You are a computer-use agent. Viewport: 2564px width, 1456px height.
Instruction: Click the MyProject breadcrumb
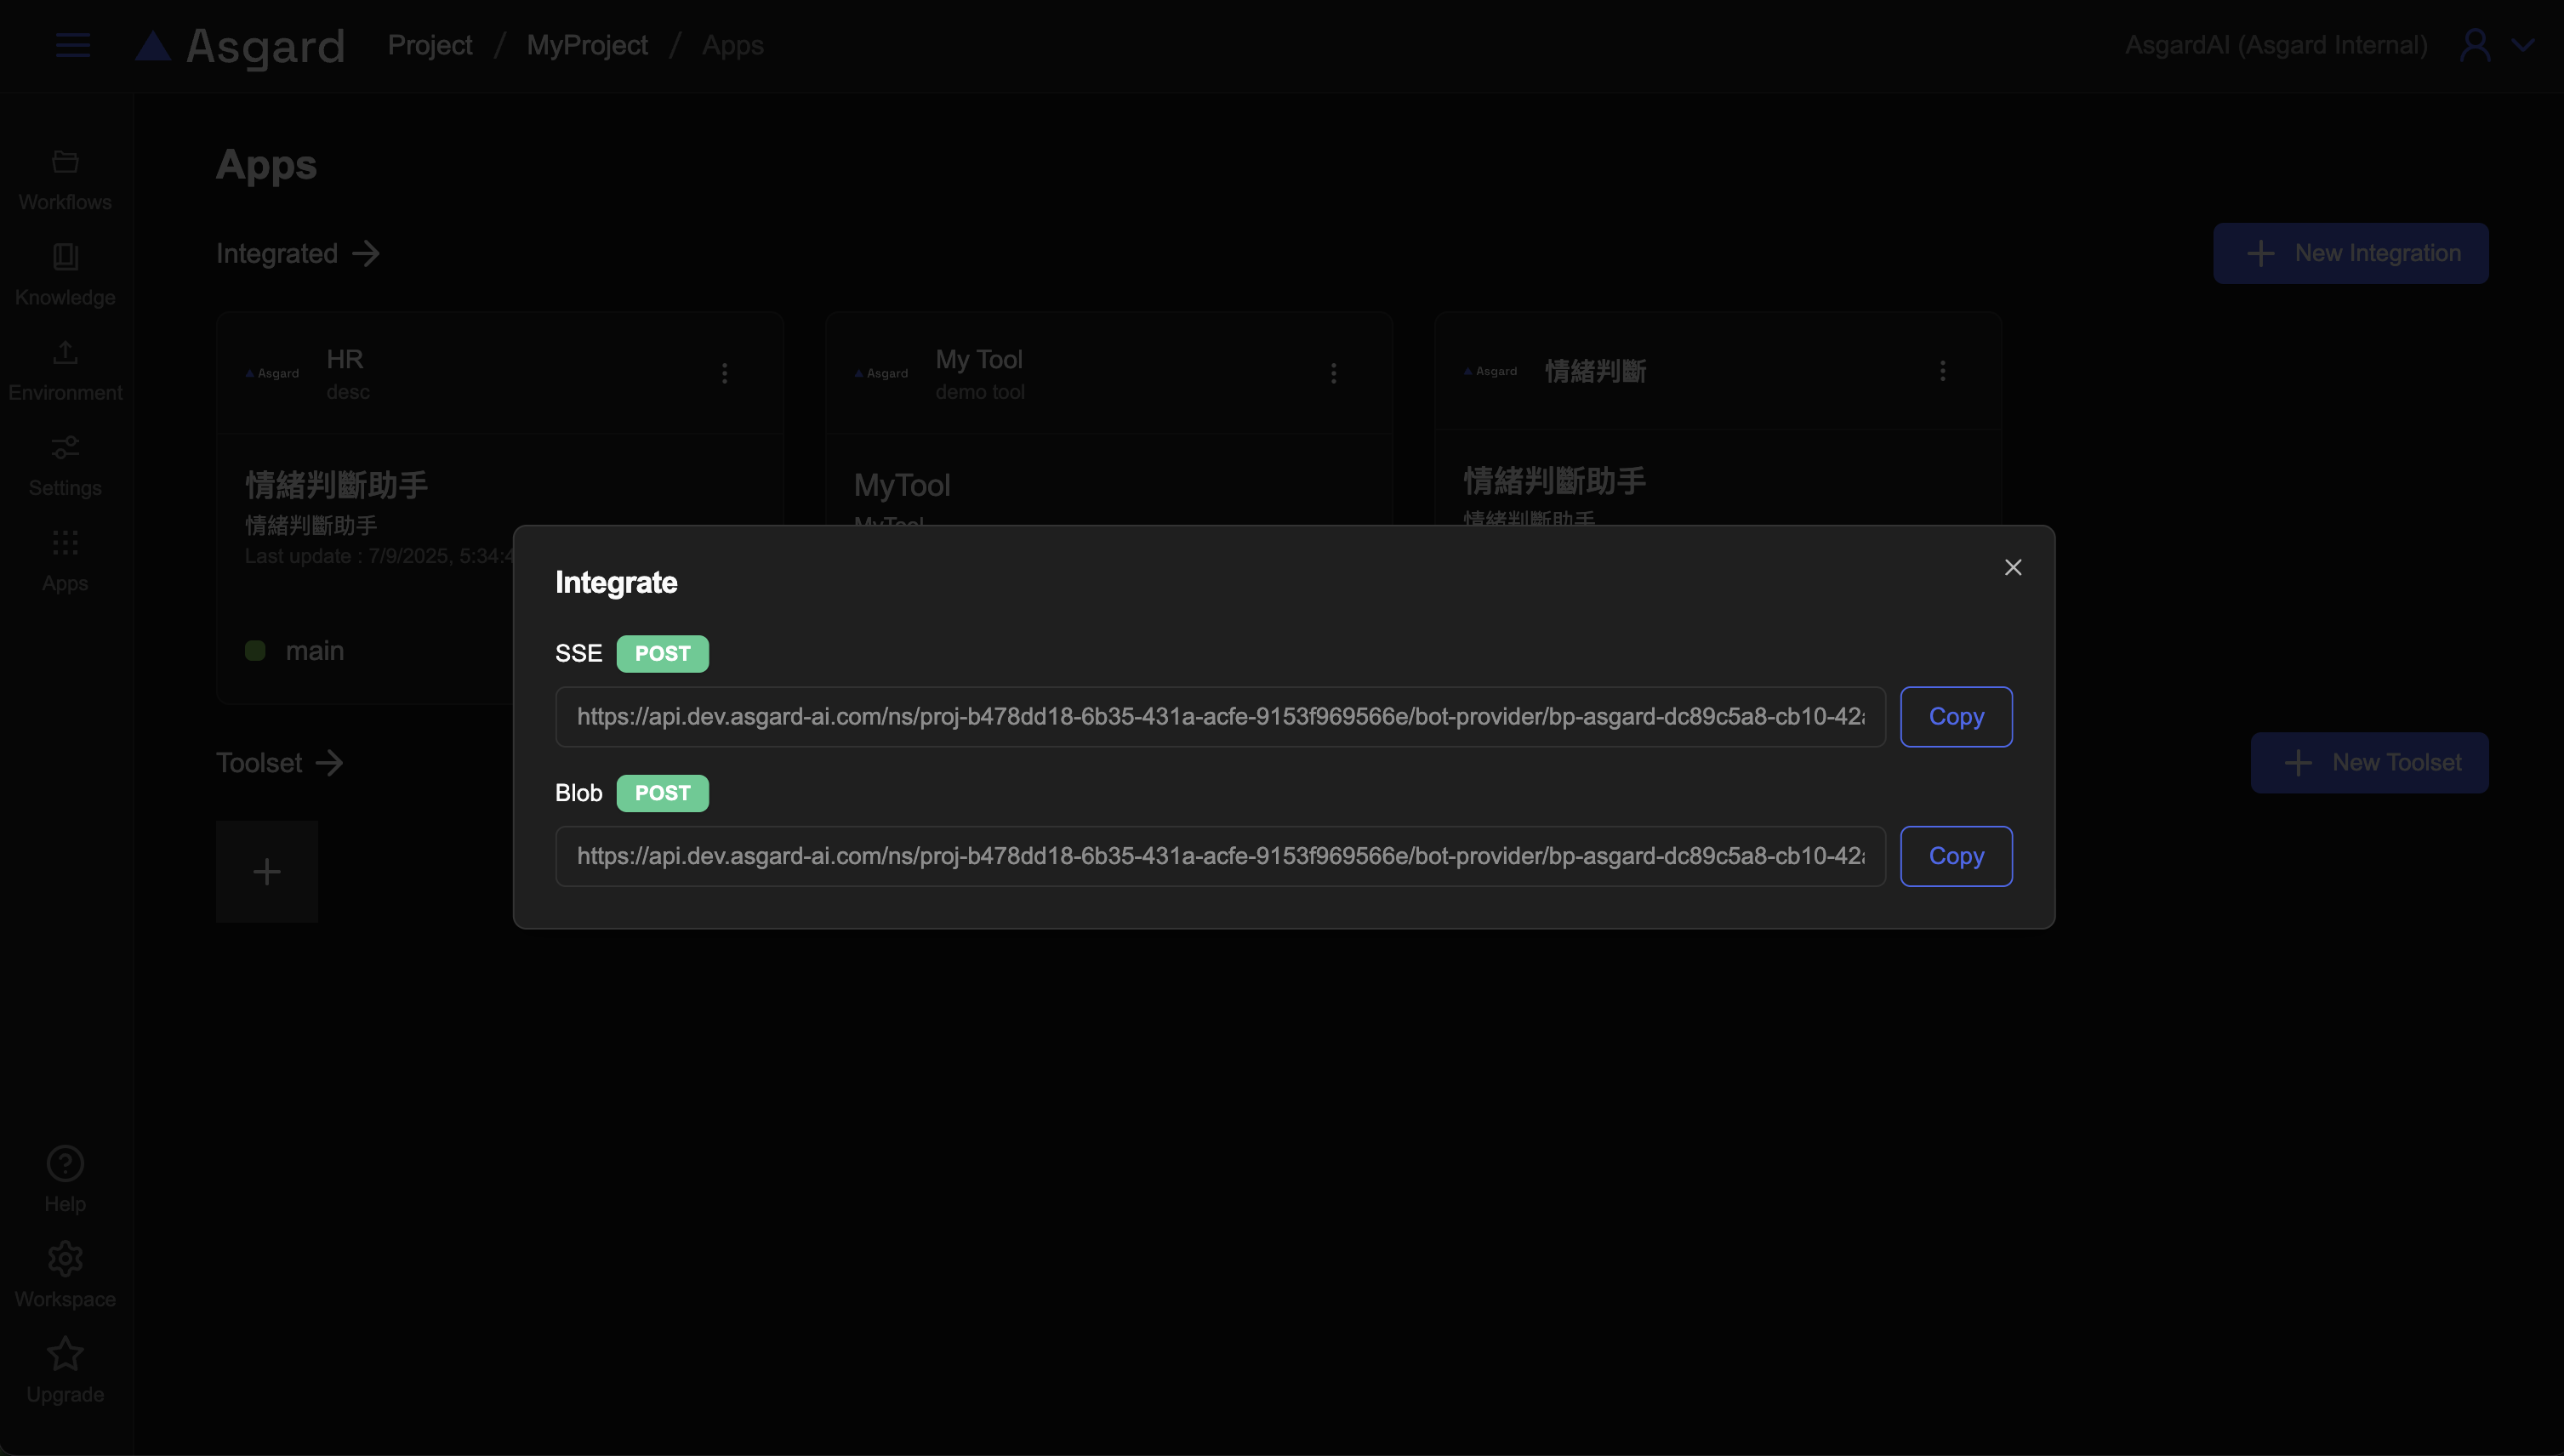(x=586, y=45)
